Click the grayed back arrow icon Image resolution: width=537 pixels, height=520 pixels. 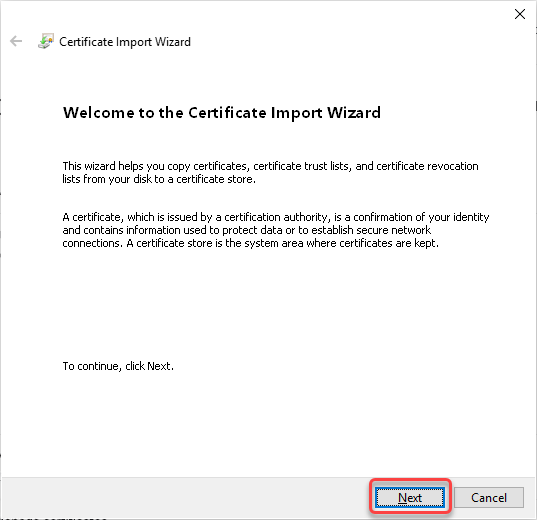coord(16,41)
